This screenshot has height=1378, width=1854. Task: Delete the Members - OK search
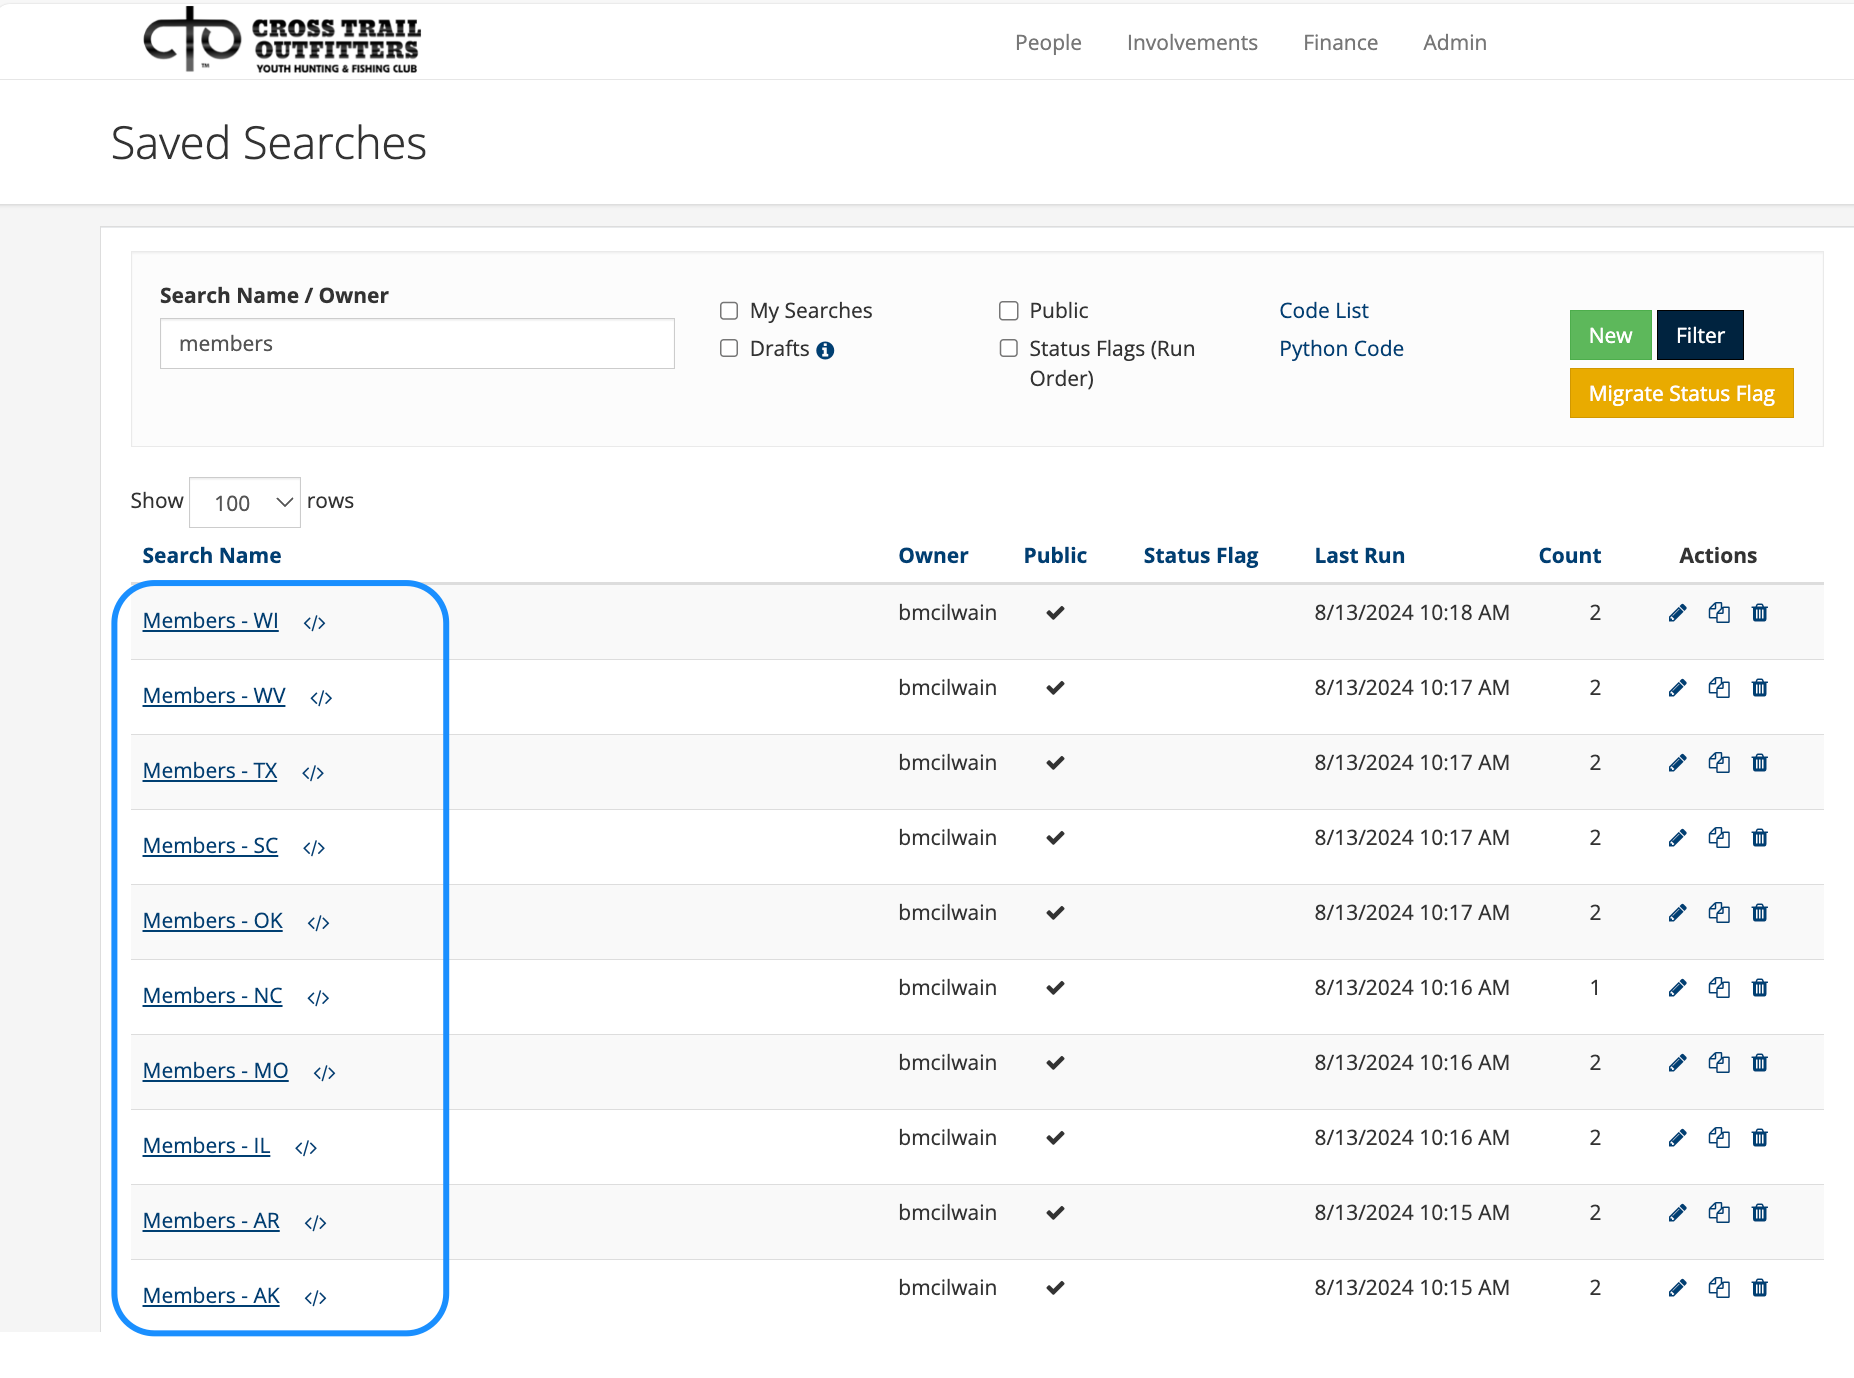click(x=1760, y=913)
